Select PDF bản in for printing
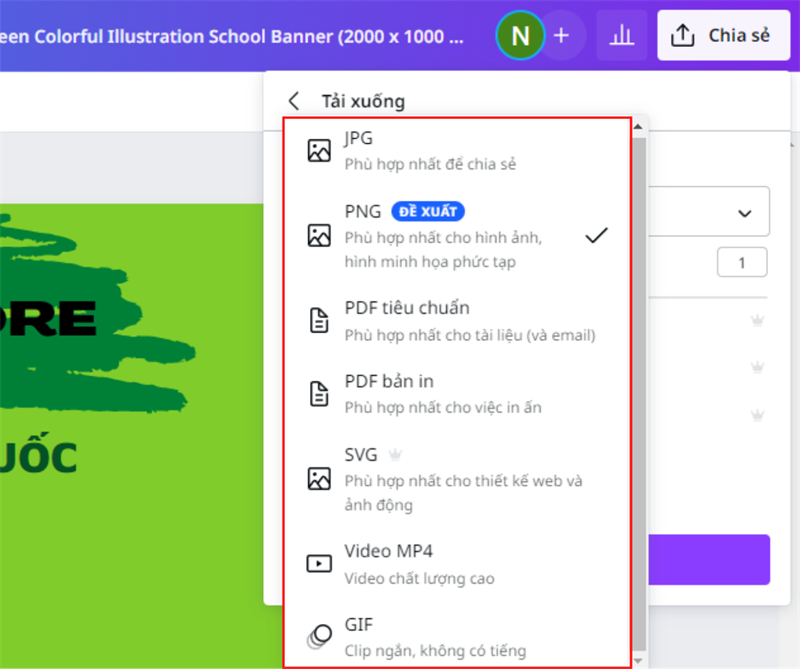Viewport: 800px width, 669px height. click(x=445, y=394)
